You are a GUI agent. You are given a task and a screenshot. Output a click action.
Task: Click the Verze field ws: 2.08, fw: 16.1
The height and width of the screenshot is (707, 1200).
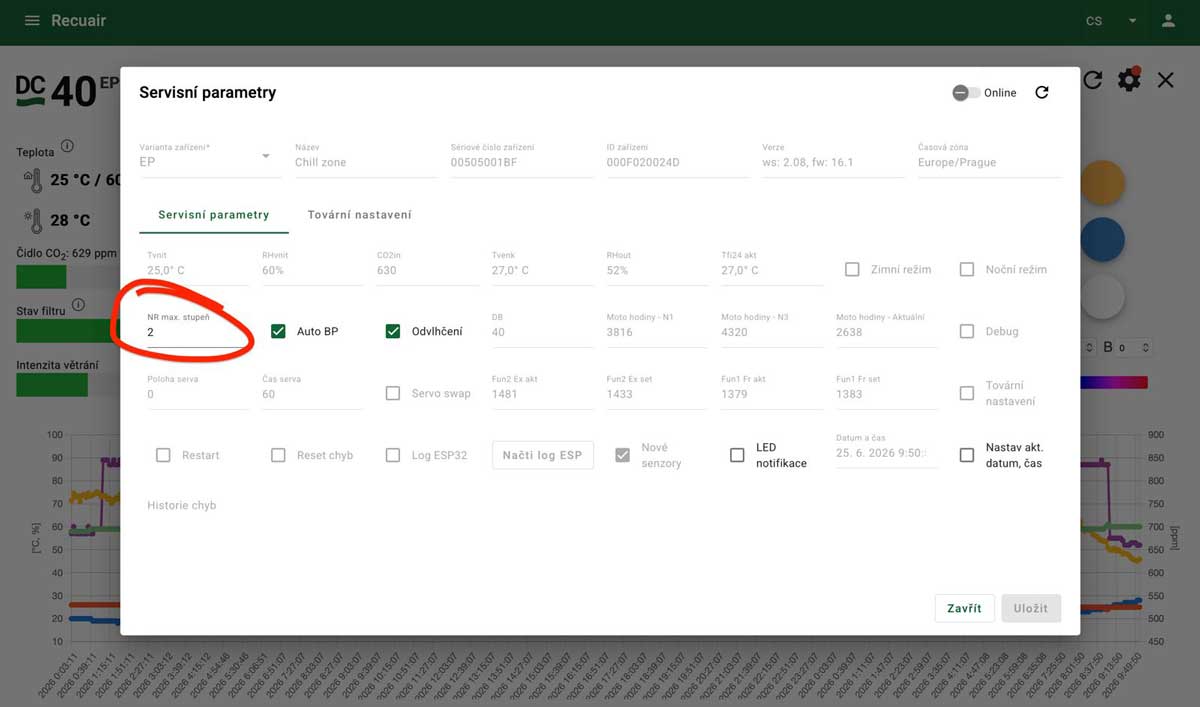[x=833, y=161]
